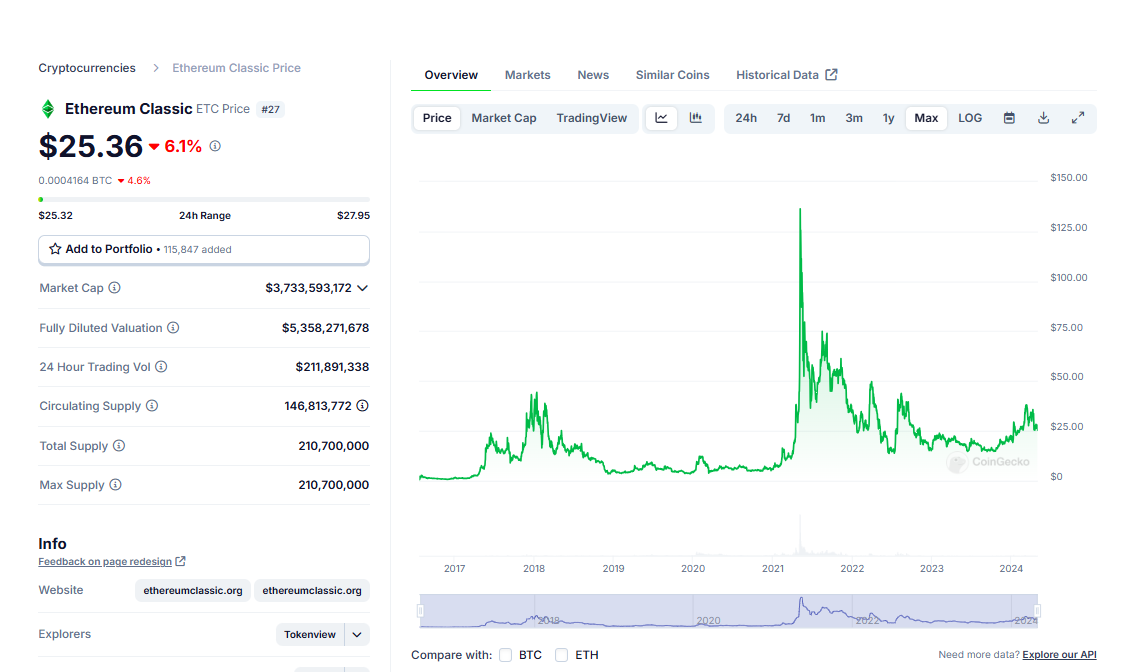Set chart range to Max

(926, 118)
